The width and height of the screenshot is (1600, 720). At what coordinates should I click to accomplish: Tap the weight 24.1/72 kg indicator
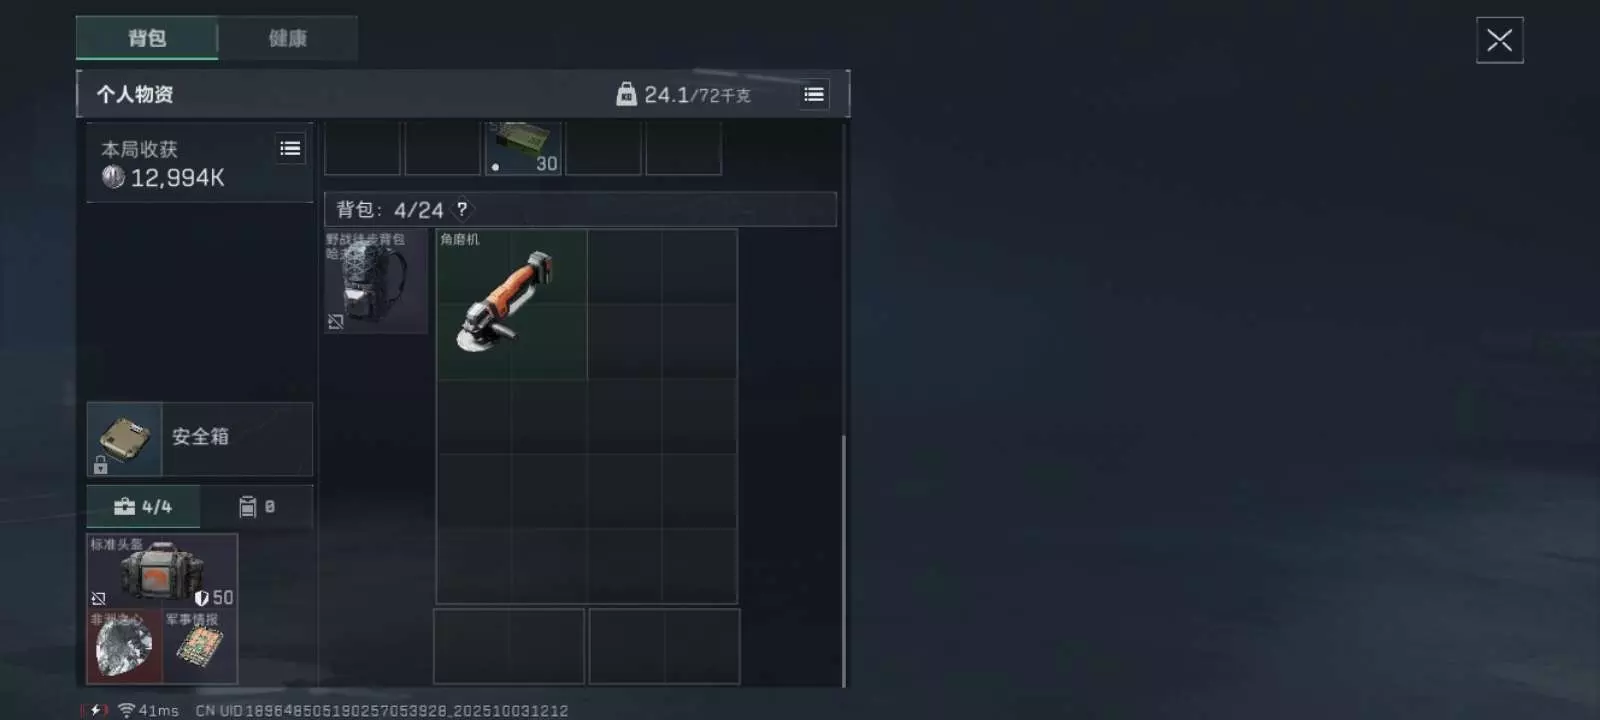coord(684,95)
